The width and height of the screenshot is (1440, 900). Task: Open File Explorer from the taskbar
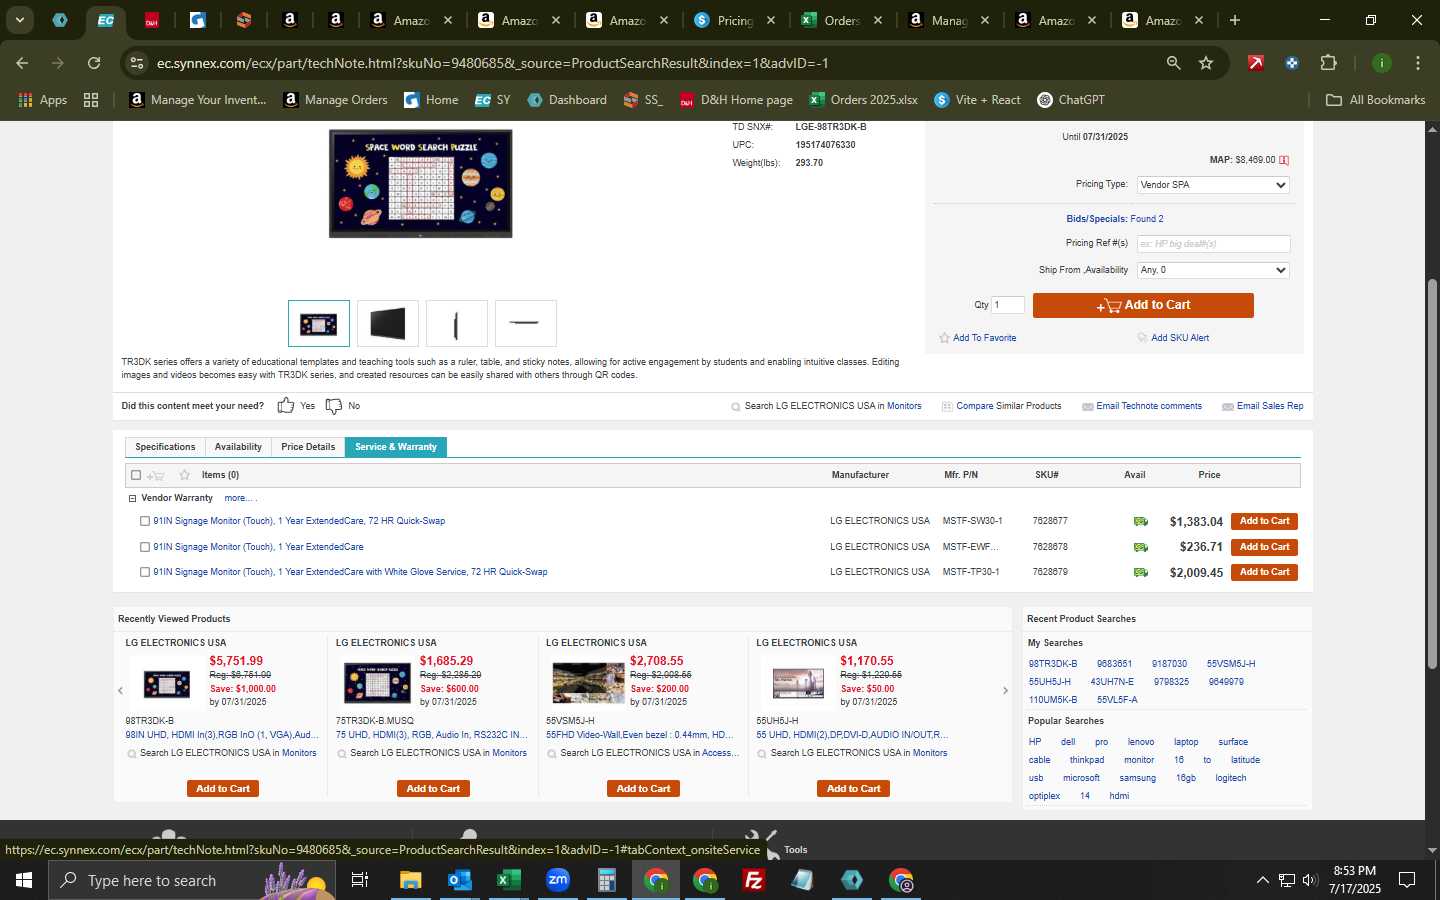pyautogui.click(x=410, y=880)
